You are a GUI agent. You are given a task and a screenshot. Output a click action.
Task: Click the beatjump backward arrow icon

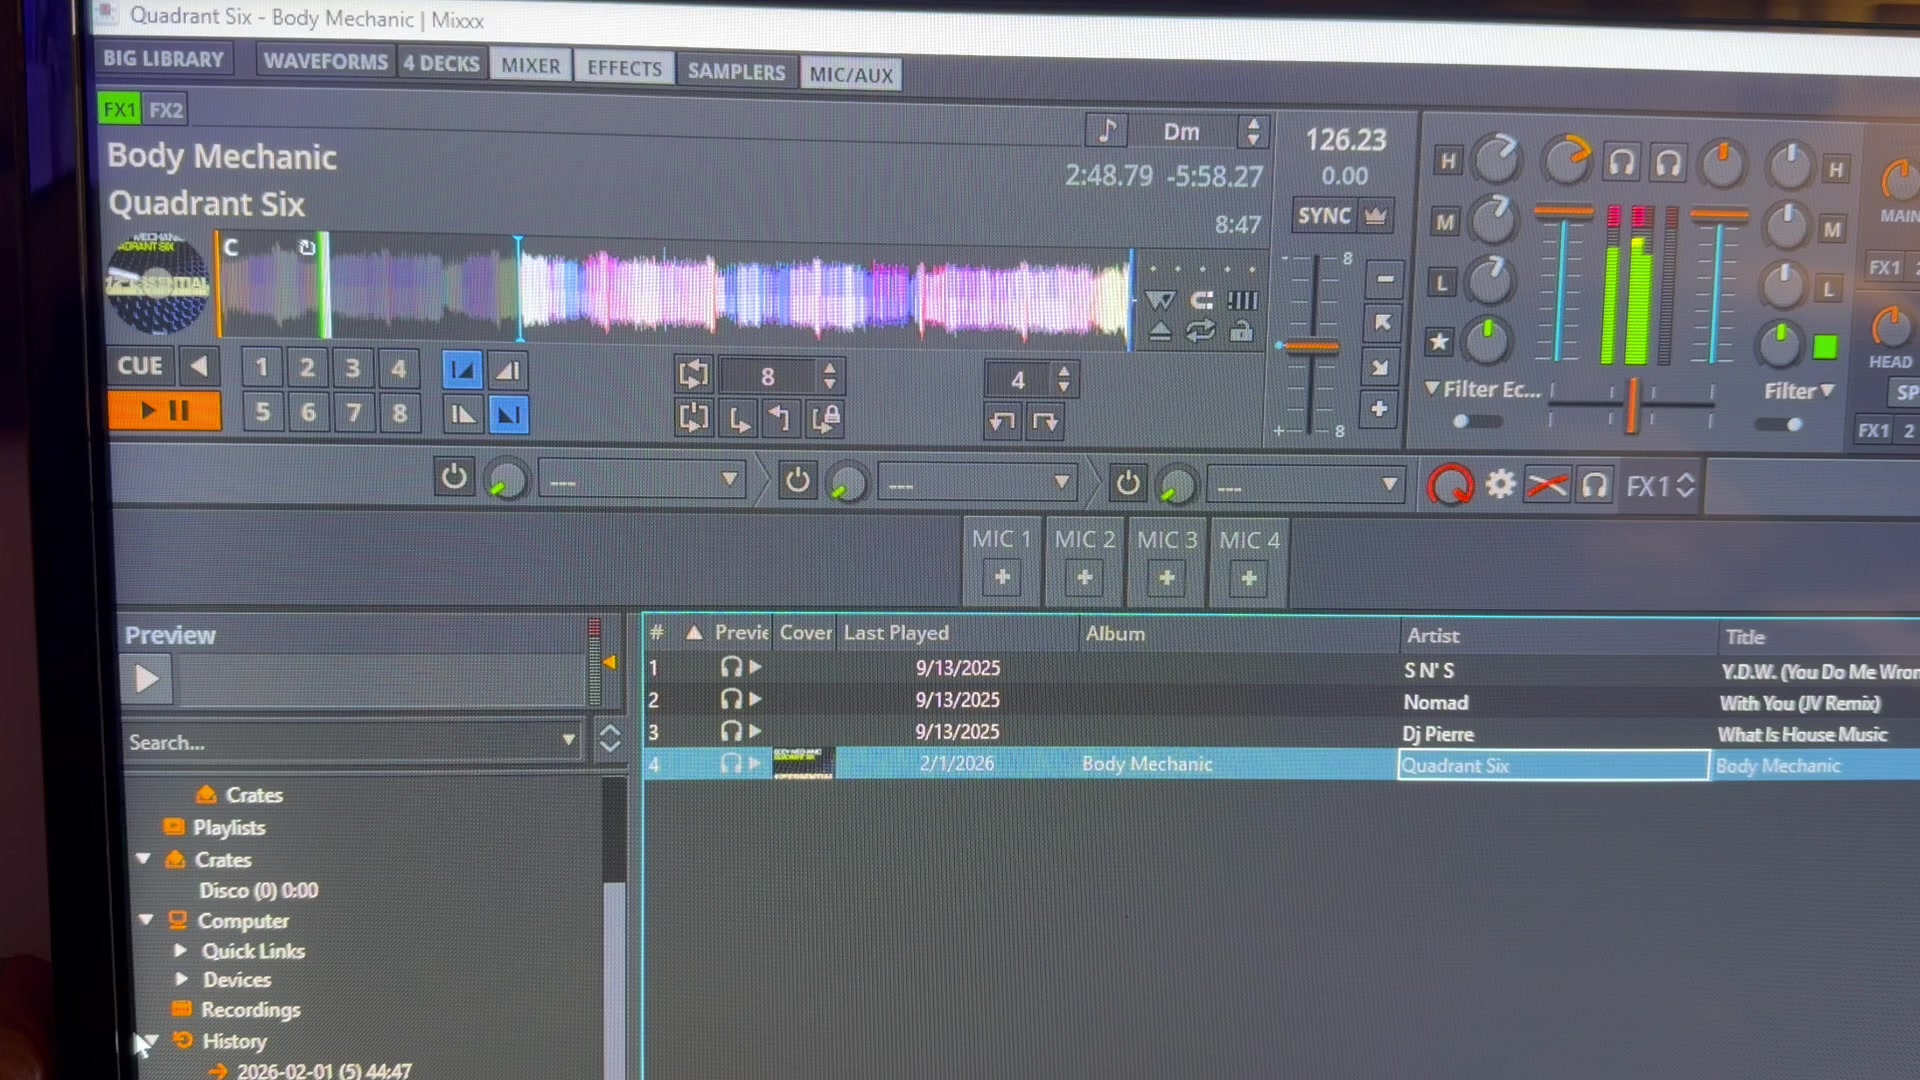click(x=1002, y=421)
